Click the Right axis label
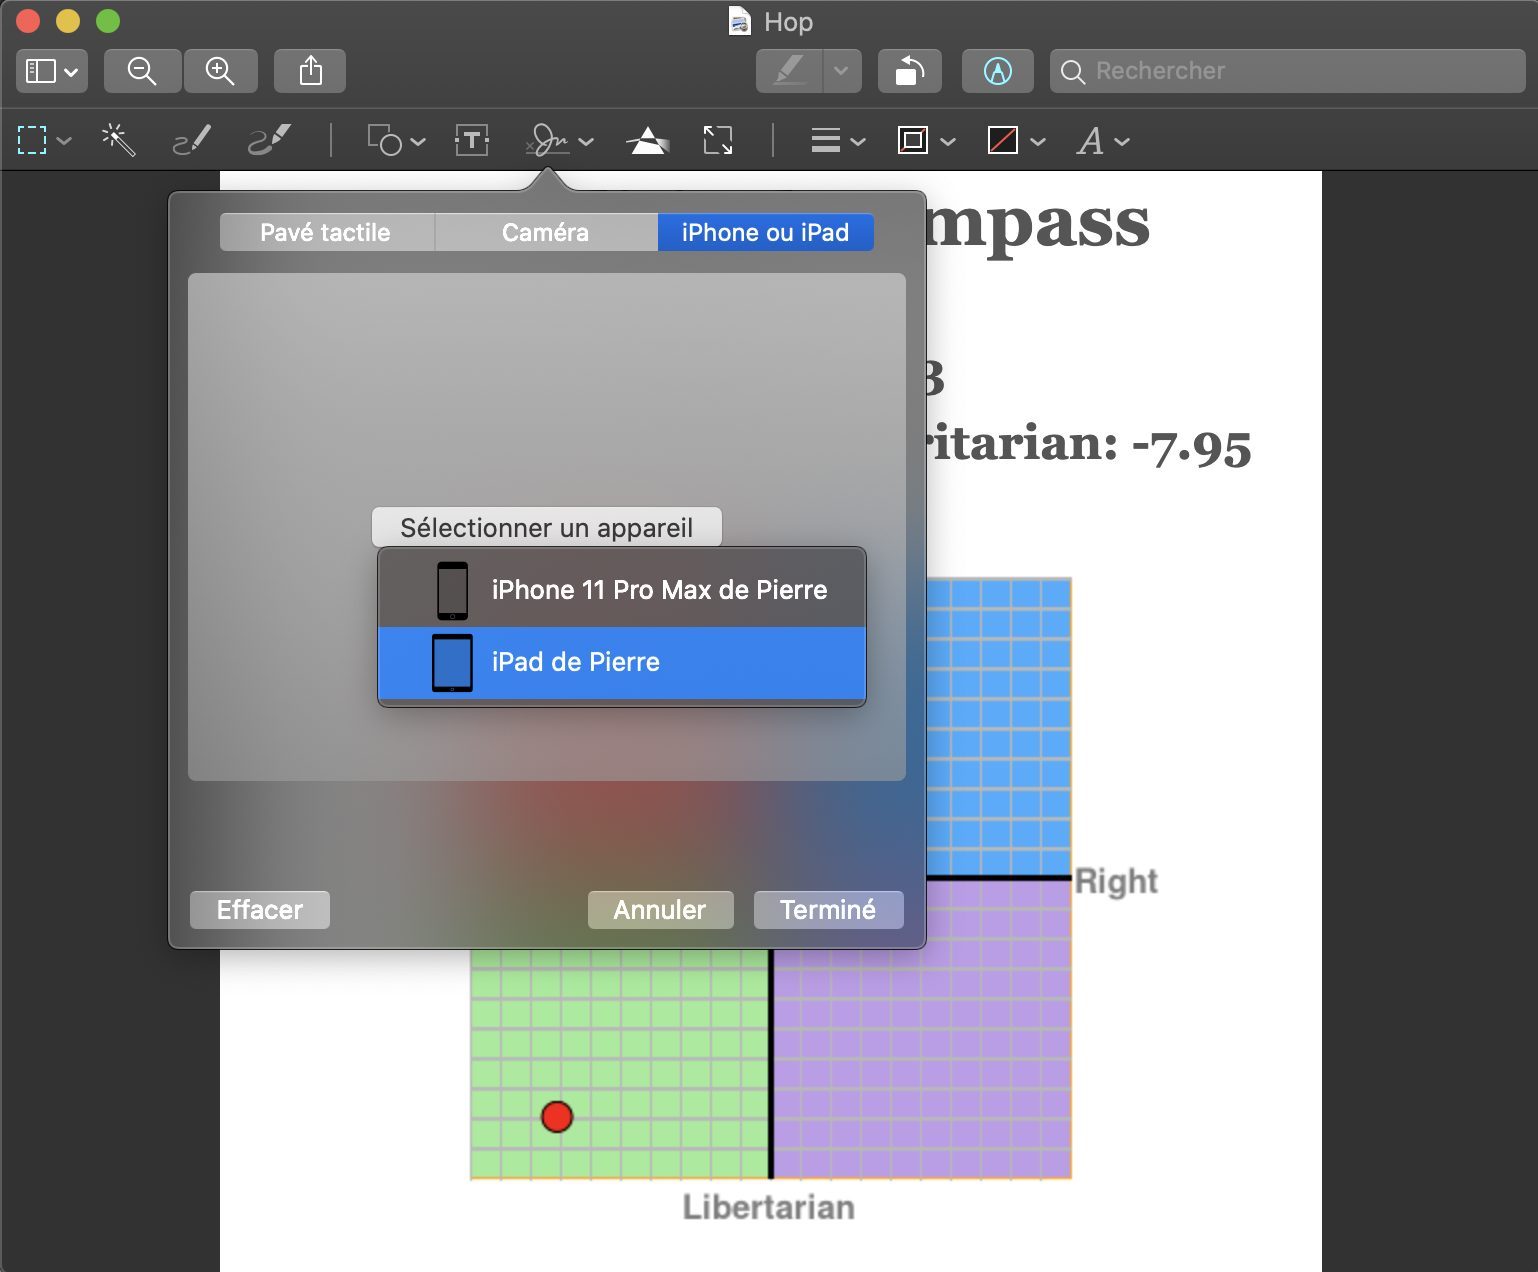Image resolution: width=1538 pixels, height=1272 pixels. pyautogui.click(x=1116, y=881)
